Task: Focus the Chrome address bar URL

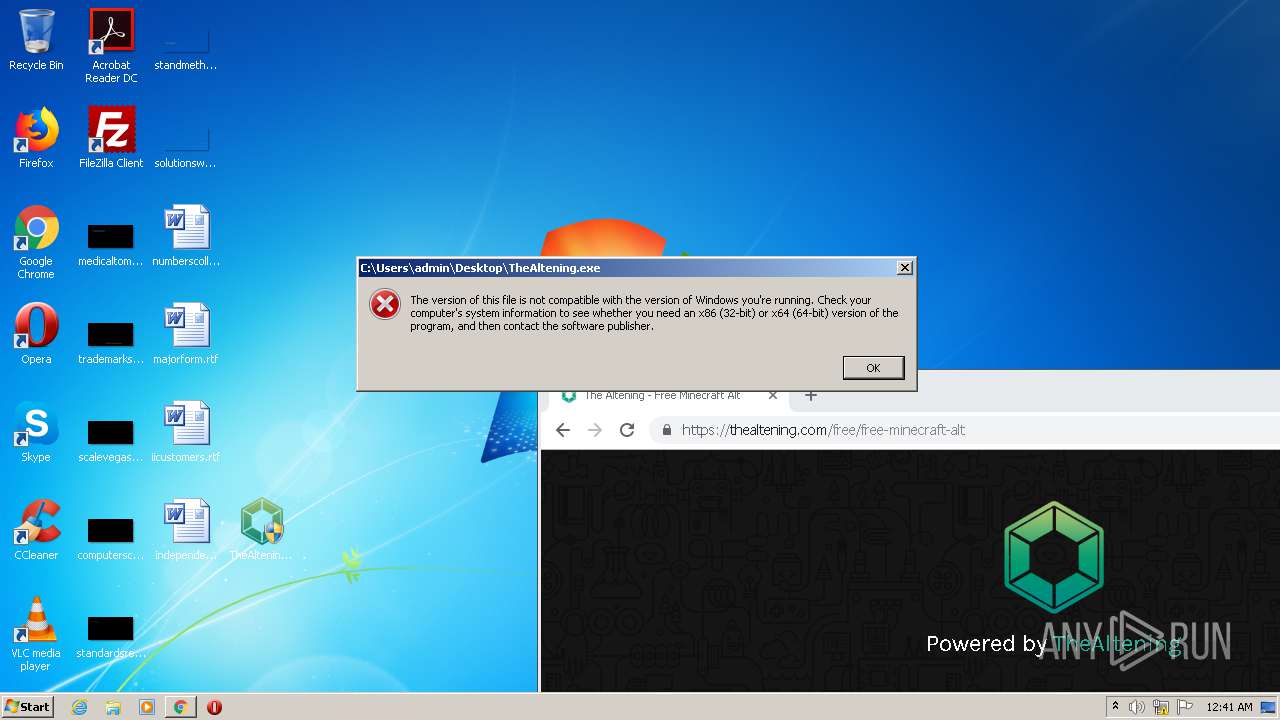Action: tap(823, 430)
